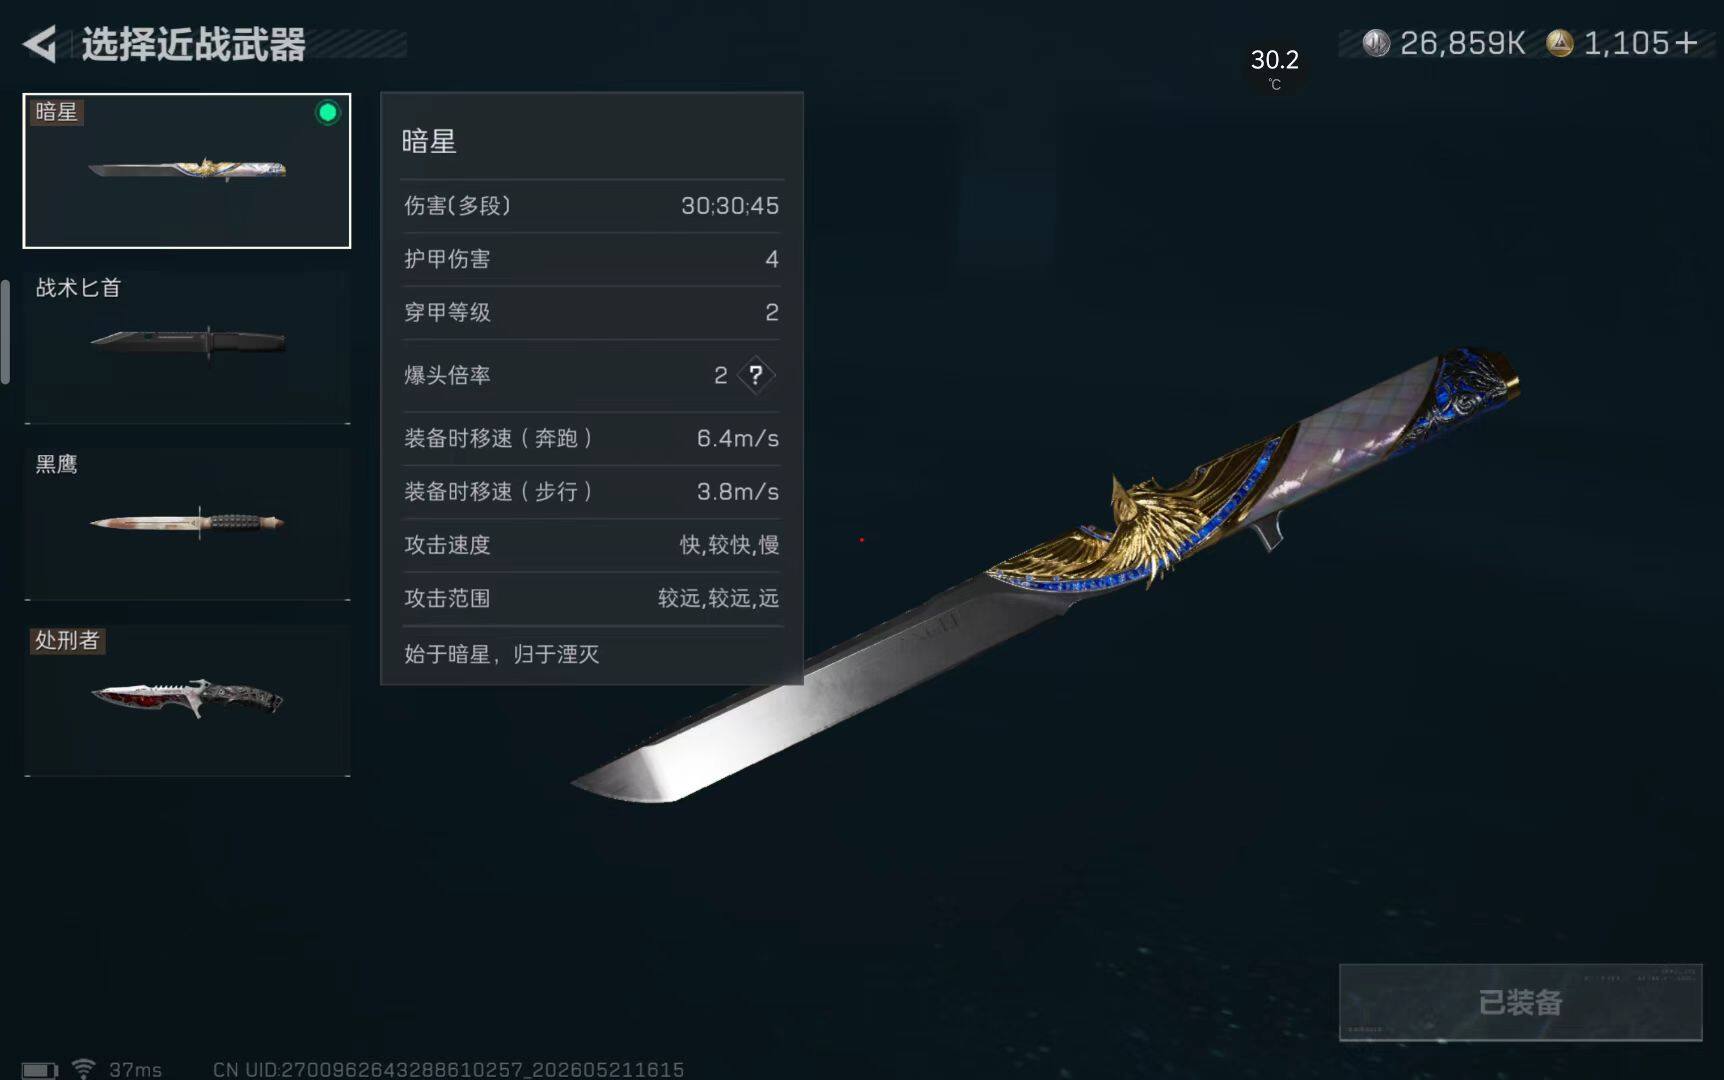1724x1080 pixels.
Task: Click the 30.2 temperature overlay
Action: coord(1274,68)
